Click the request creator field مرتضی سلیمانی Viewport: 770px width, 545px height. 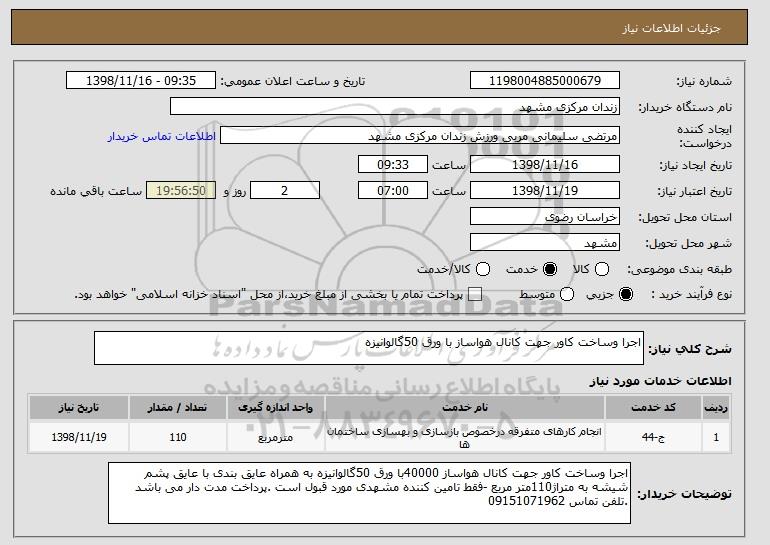point(420,136)
